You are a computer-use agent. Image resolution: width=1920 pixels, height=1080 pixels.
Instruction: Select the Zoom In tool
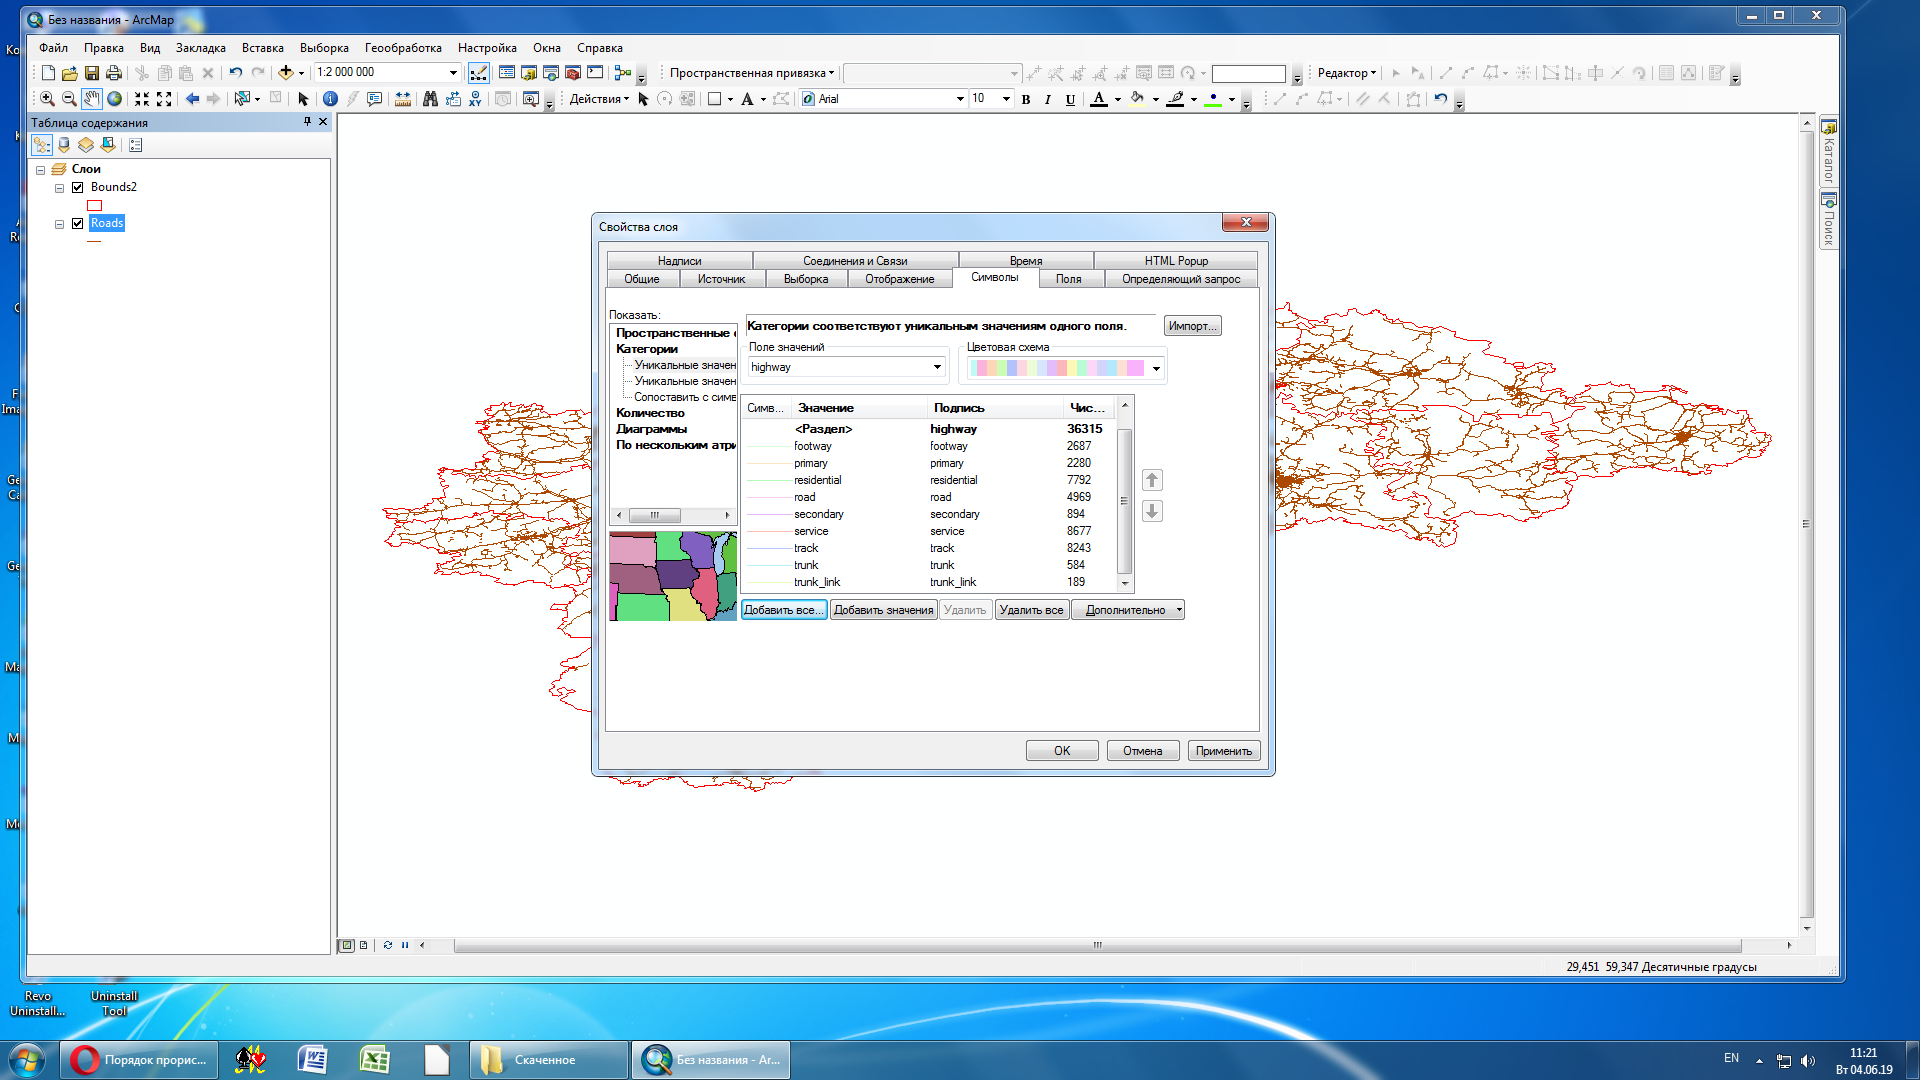click(x=46, y=99)
